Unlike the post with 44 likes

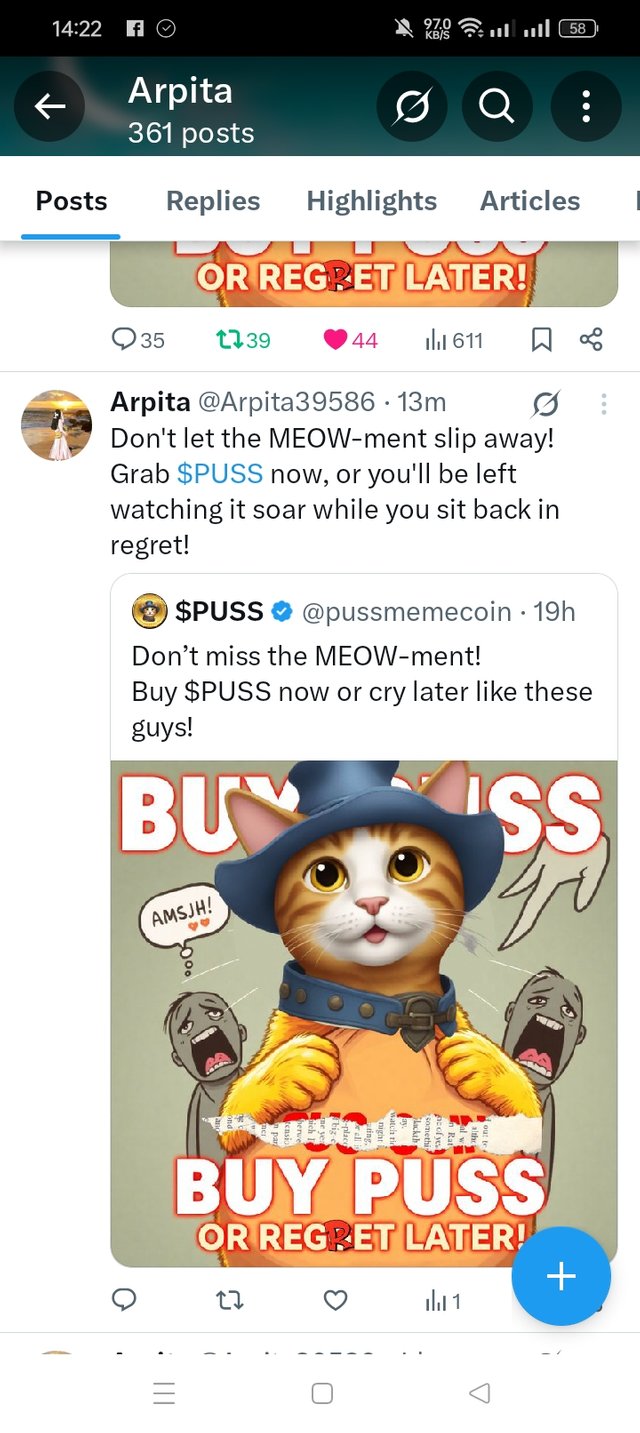coord(350,340)
